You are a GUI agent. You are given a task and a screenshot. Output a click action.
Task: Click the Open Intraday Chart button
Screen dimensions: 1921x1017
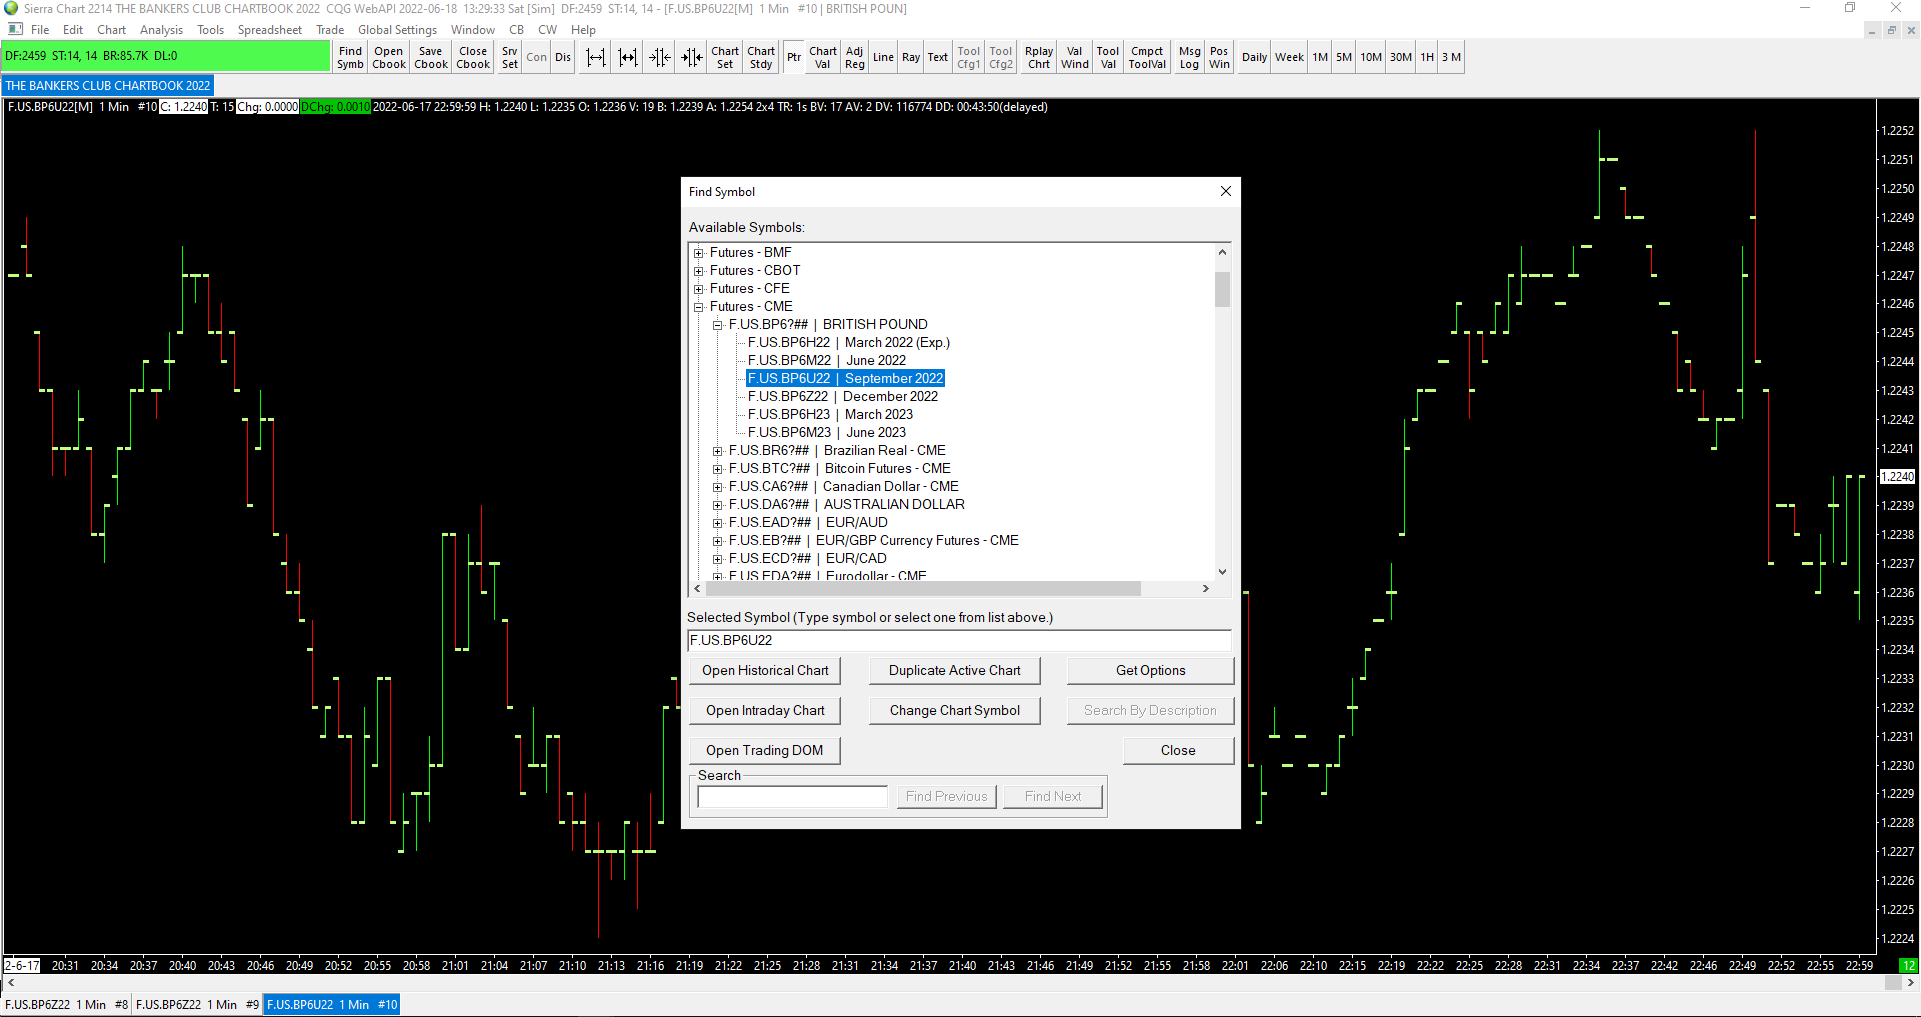(765, 711)
